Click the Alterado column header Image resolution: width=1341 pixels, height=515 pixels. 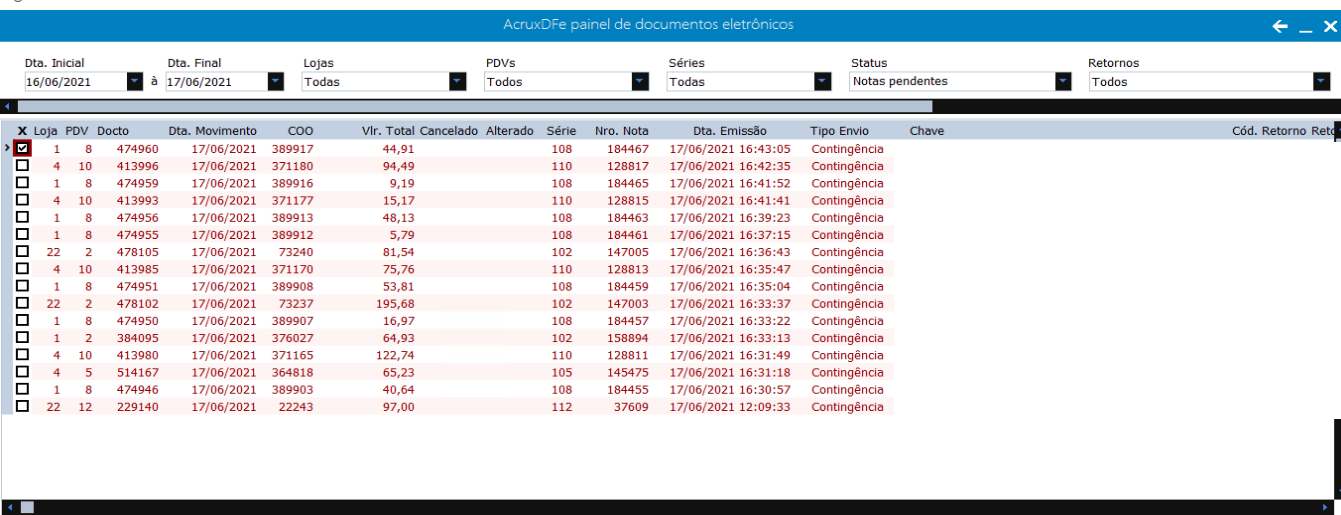(510, 131)
